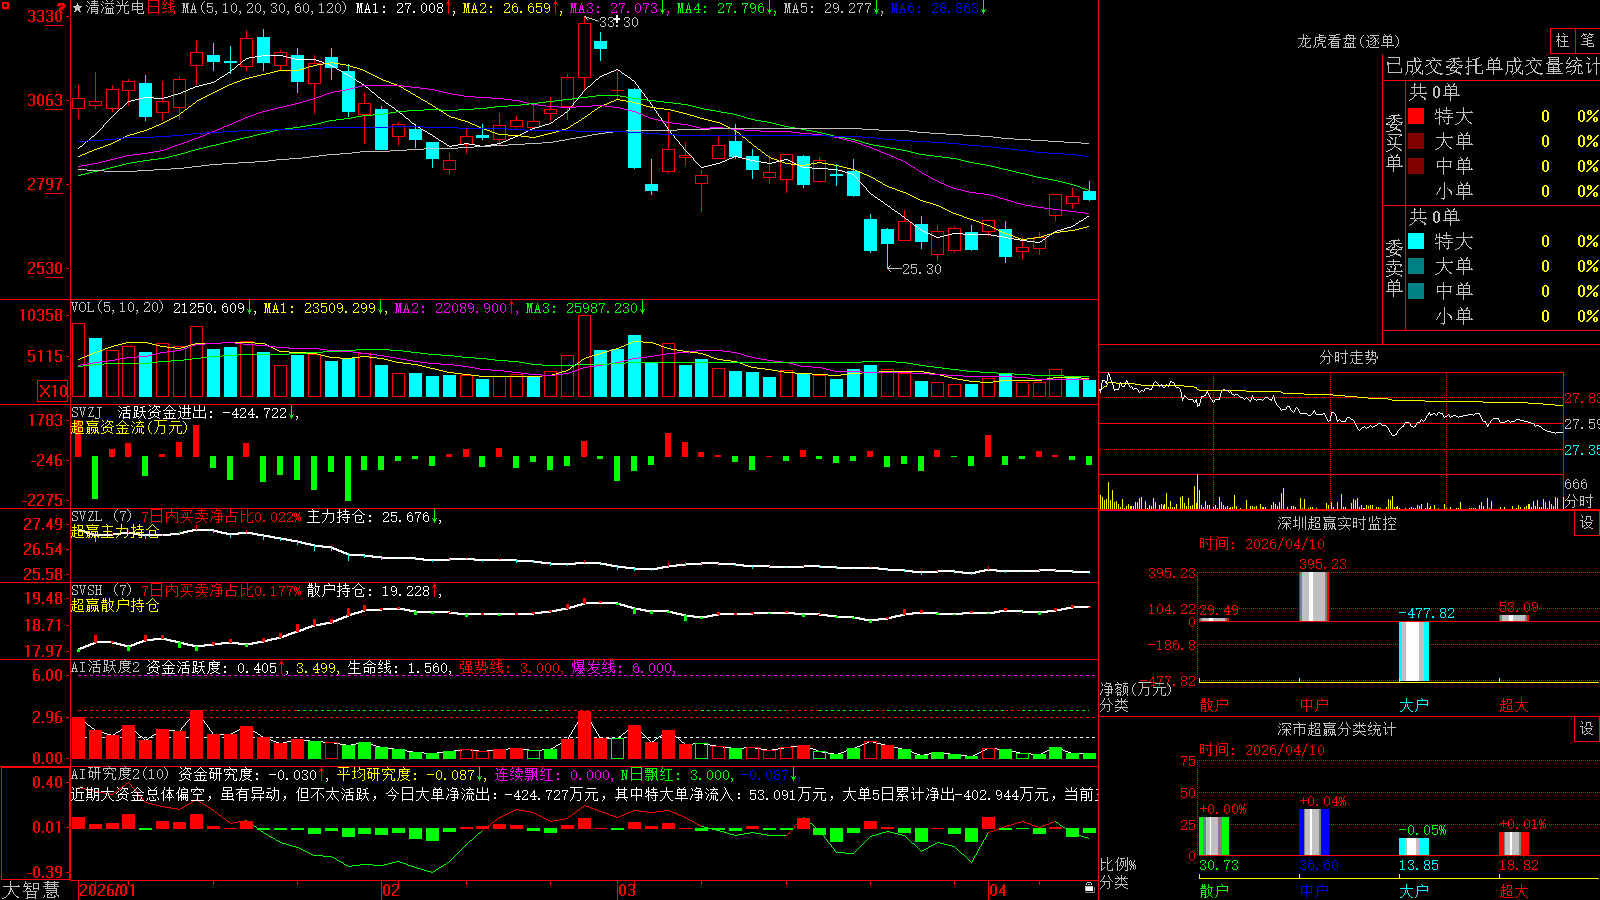The height and width of the screenshot is (900, 1600).
Task: Click the 爆发线: 6.000 label
Action: pyautogui.click(x=623, y=667)
